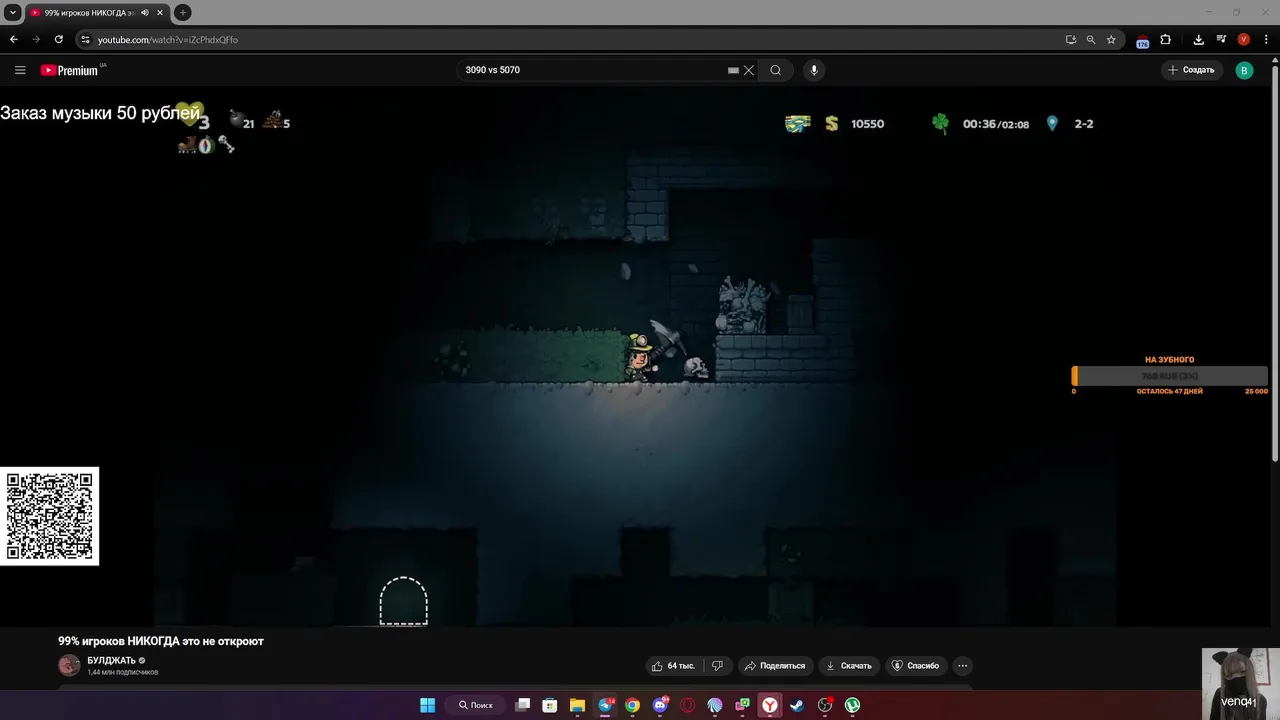Open uTorrent from the taskbar
1280x720 pixels.
click(852, 705)
